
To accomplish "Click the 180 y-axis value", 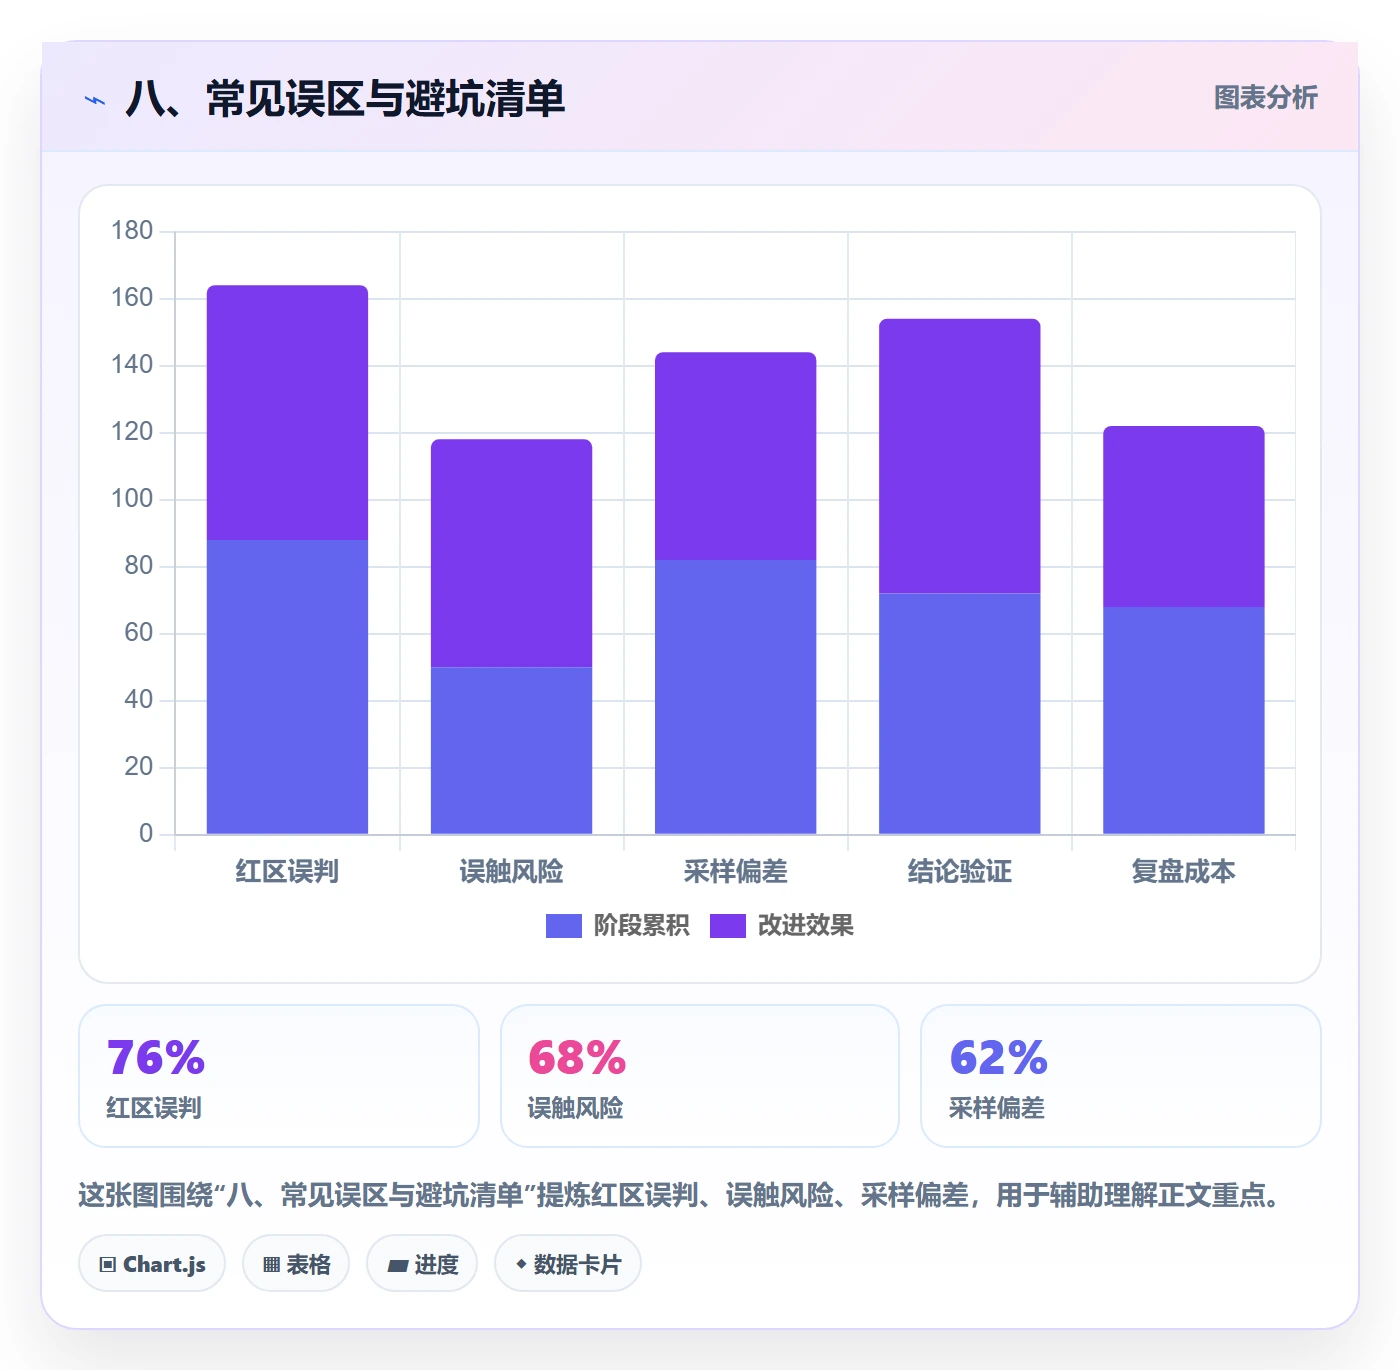I will coord(132,231).
